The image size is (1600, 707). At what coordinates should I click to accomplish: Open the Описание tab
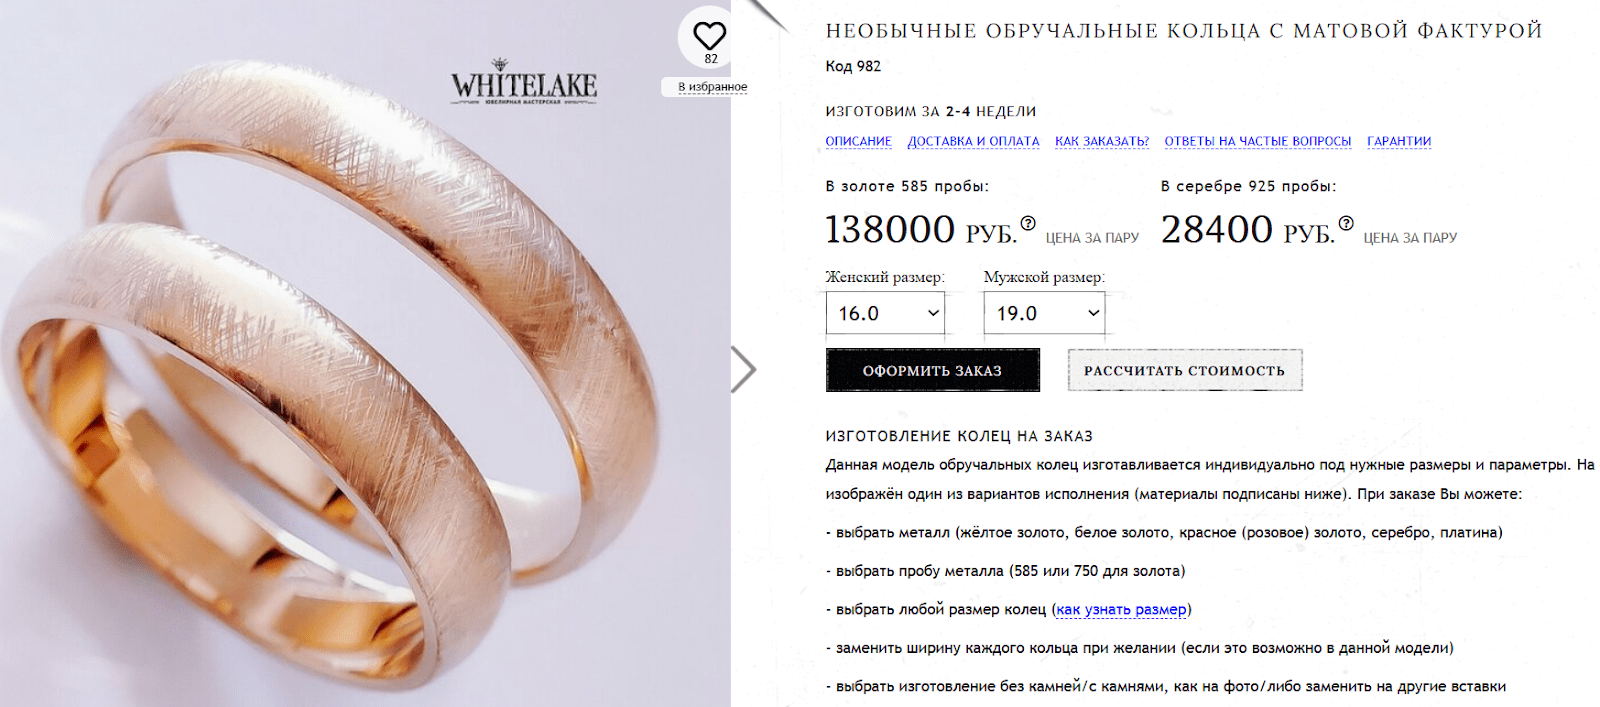[x=858, y=141]
